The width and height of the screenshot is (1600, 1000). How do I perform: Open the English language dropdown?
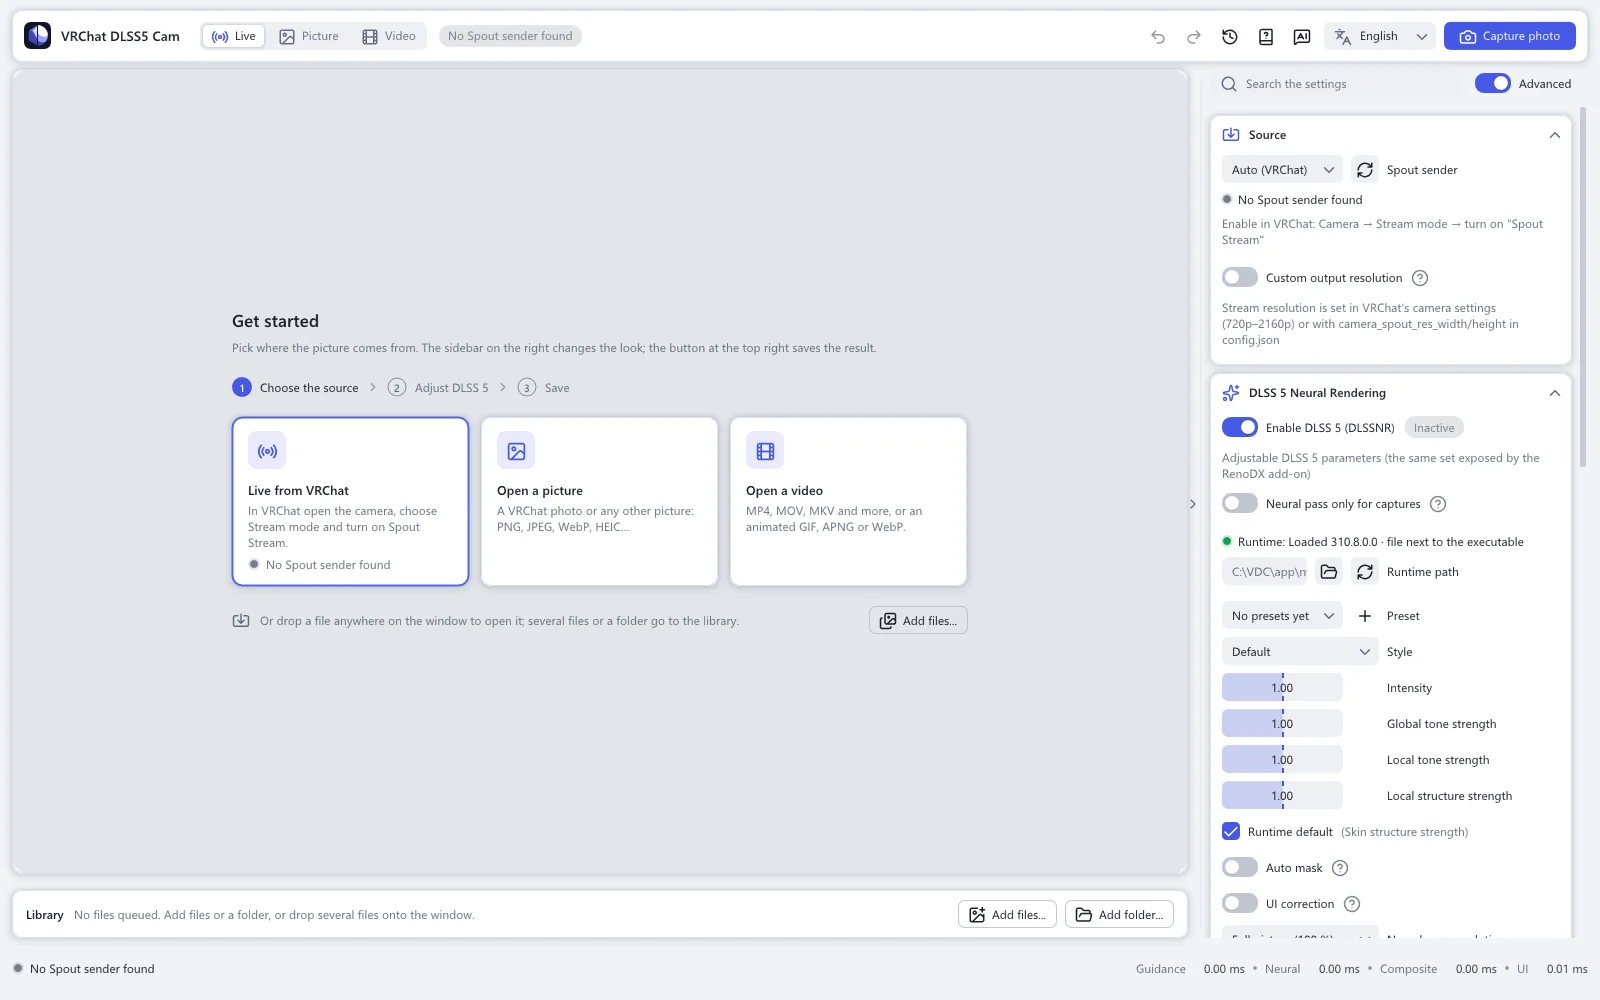point(1380,37)
